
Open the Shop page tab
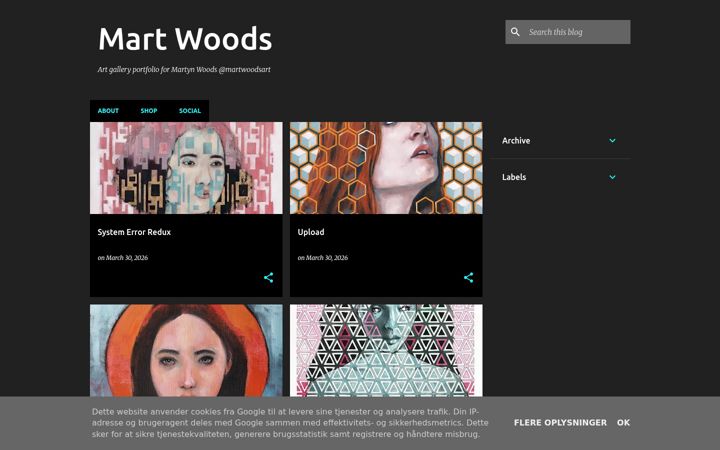[x=149, y=111]
